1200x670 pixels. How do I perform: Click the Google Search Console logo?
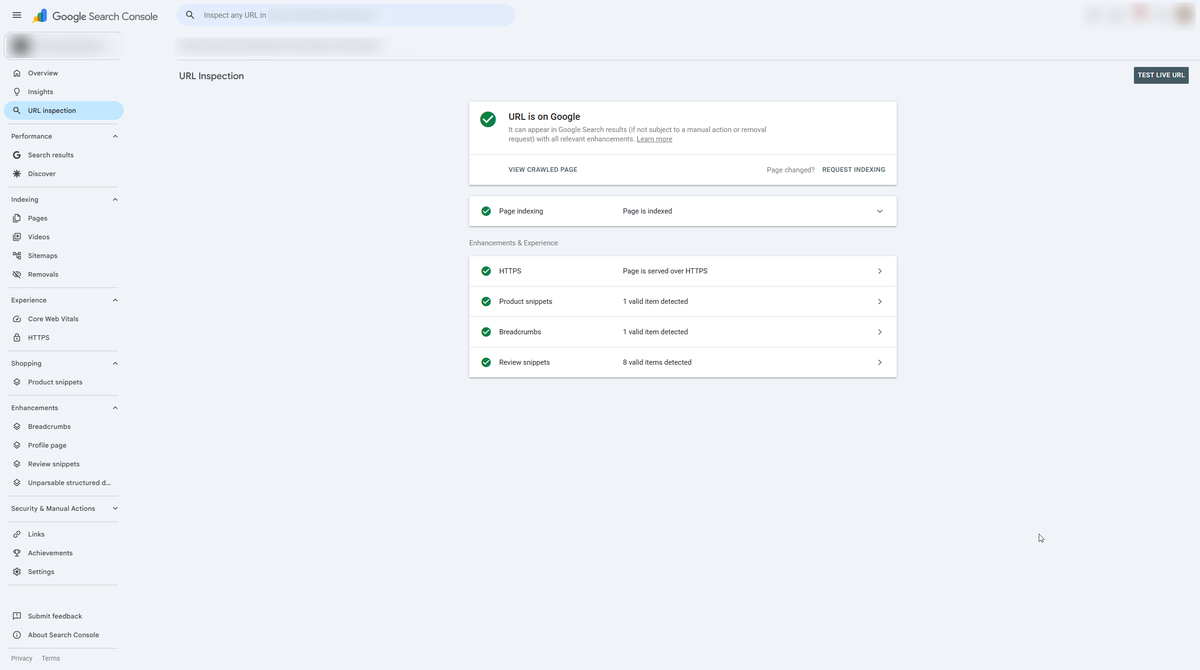coord(95,16)
